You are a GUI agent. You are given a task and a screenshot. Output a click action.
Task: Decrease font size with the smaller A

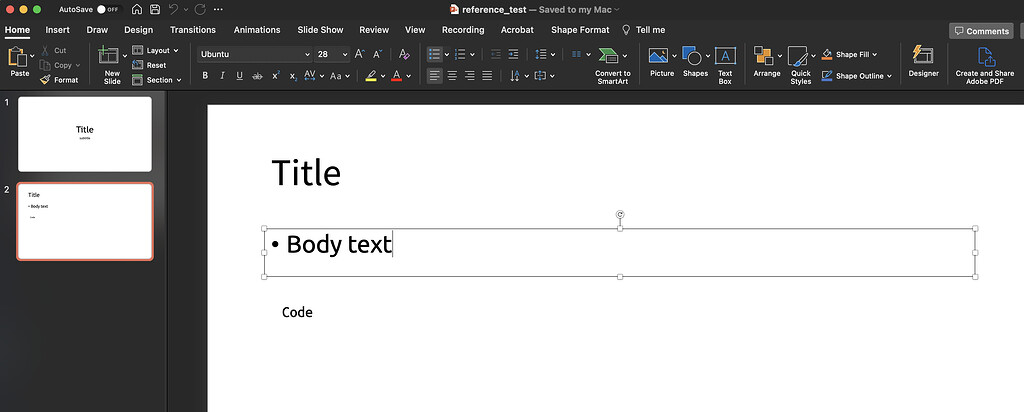pos(377,54)
